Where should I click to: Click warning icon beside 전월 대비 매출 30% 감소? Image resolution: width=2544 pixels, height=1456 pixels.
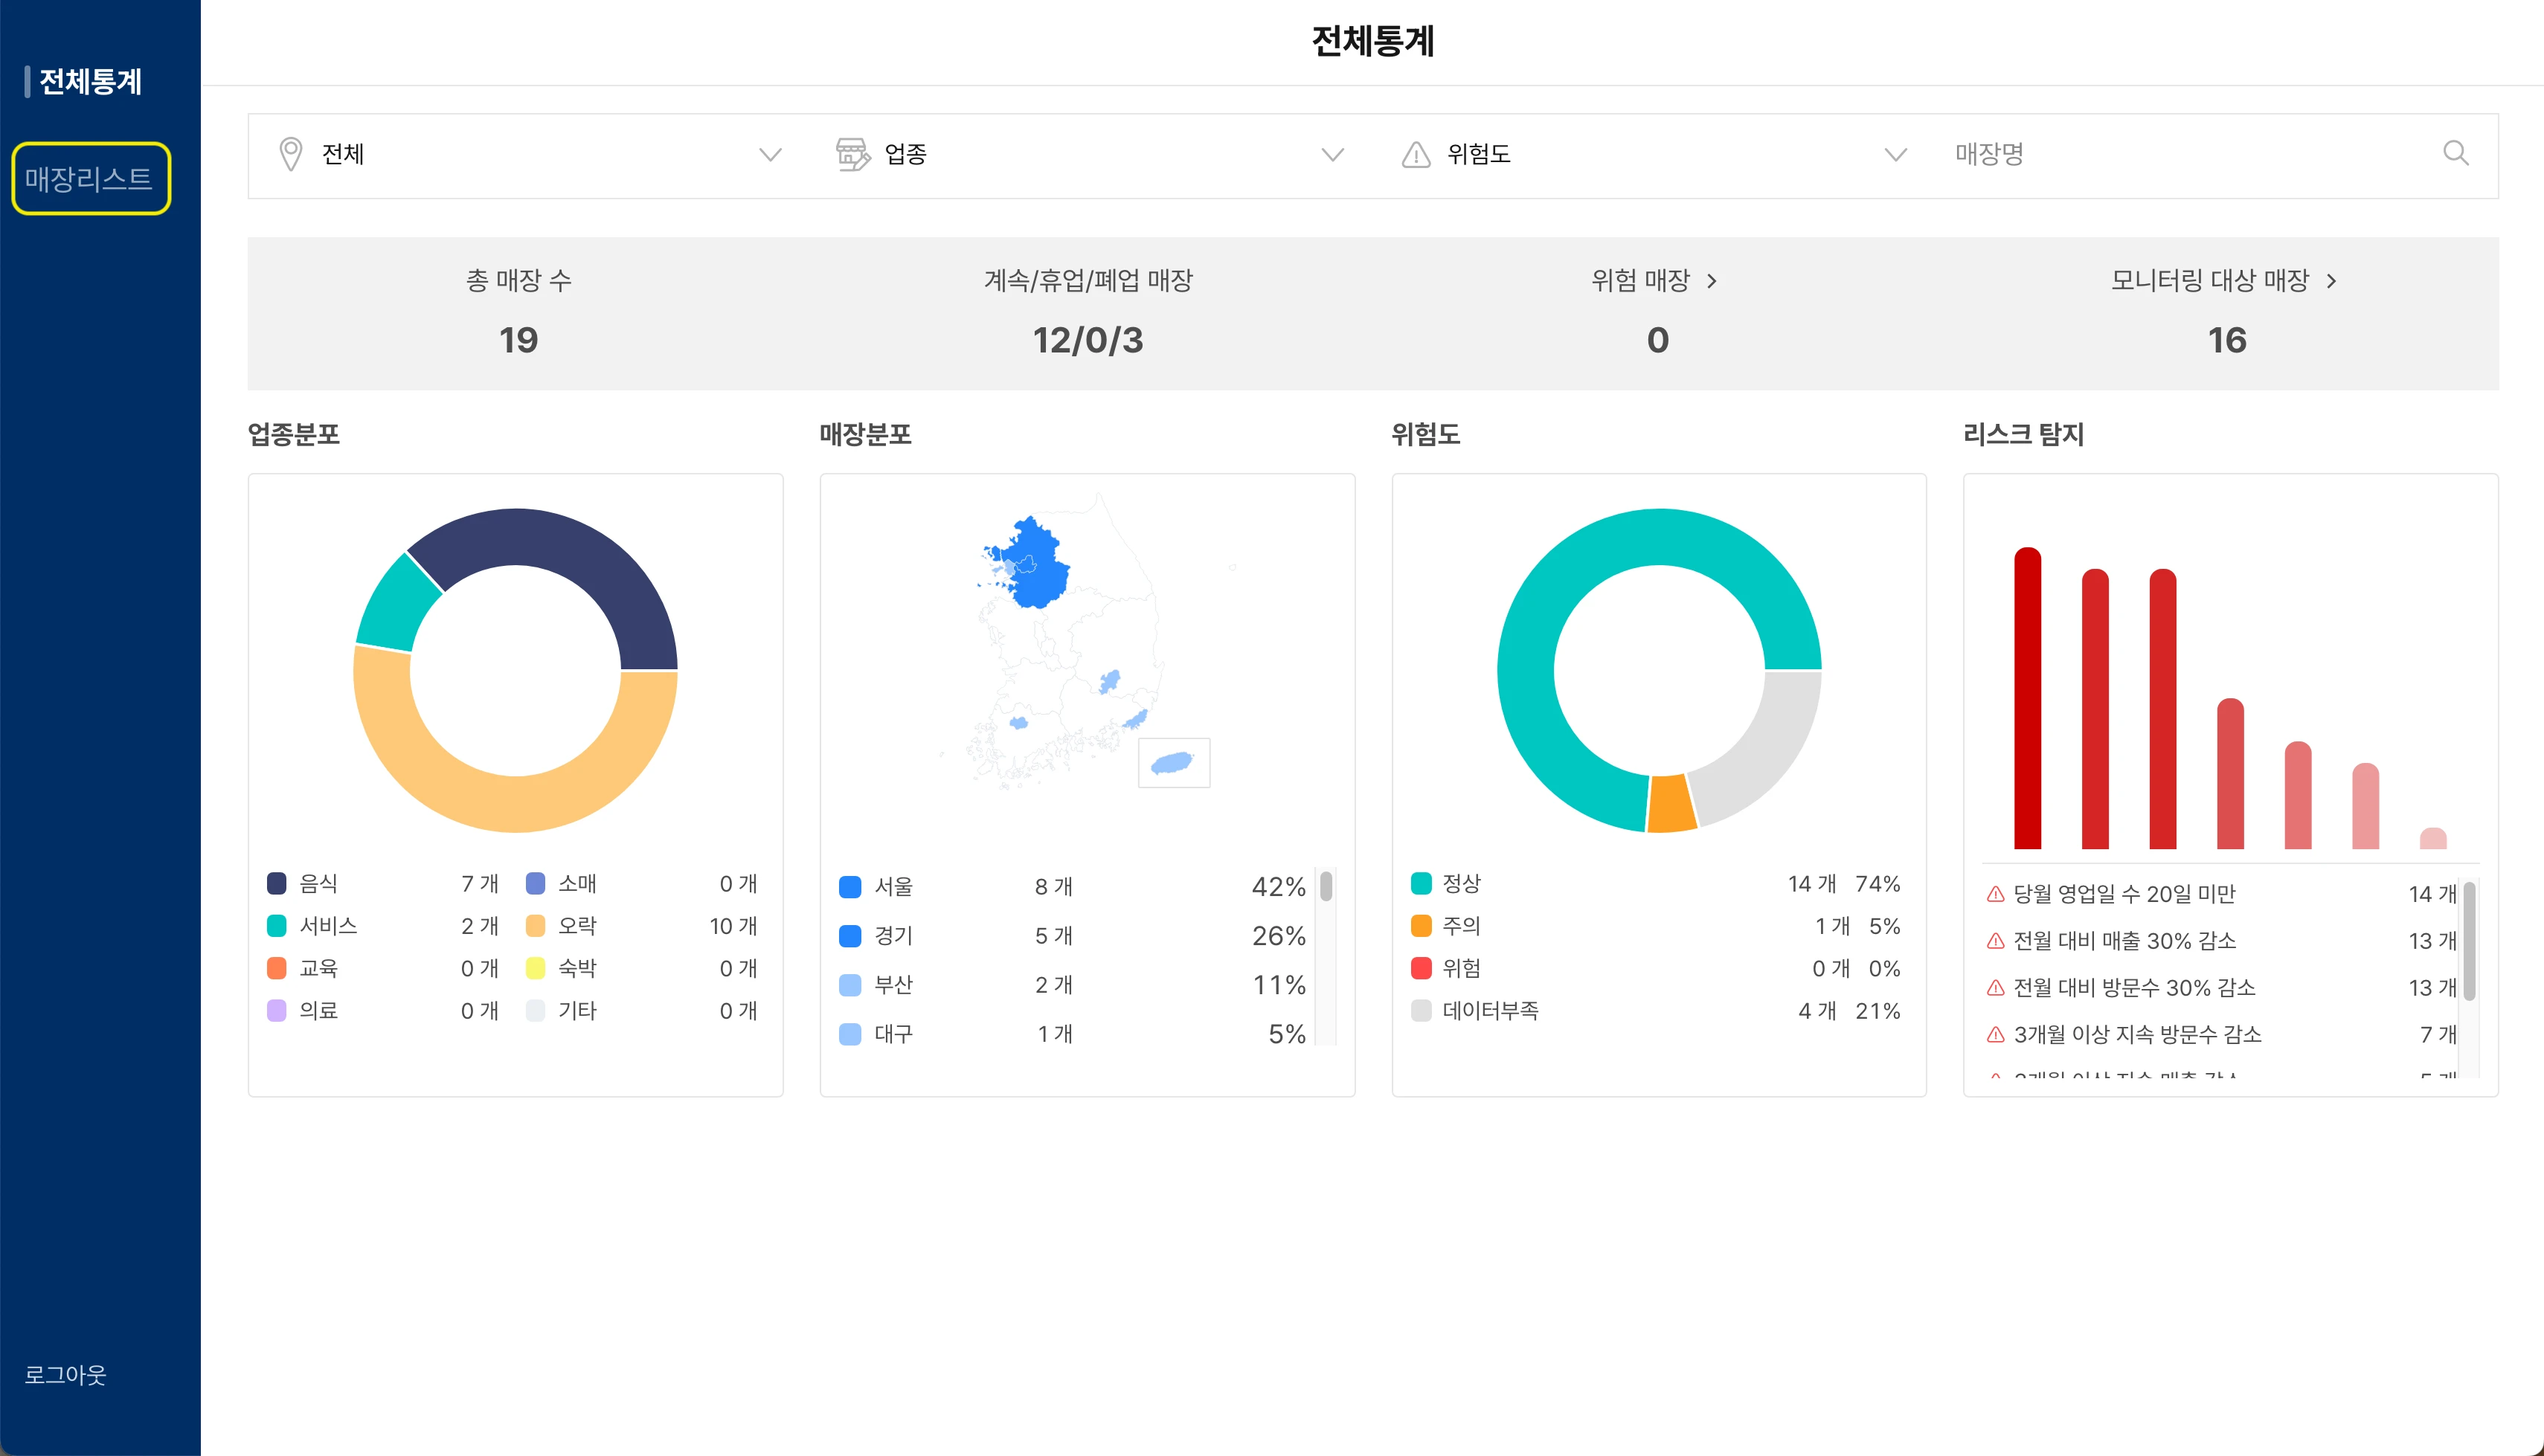[x=1994, y=941]
